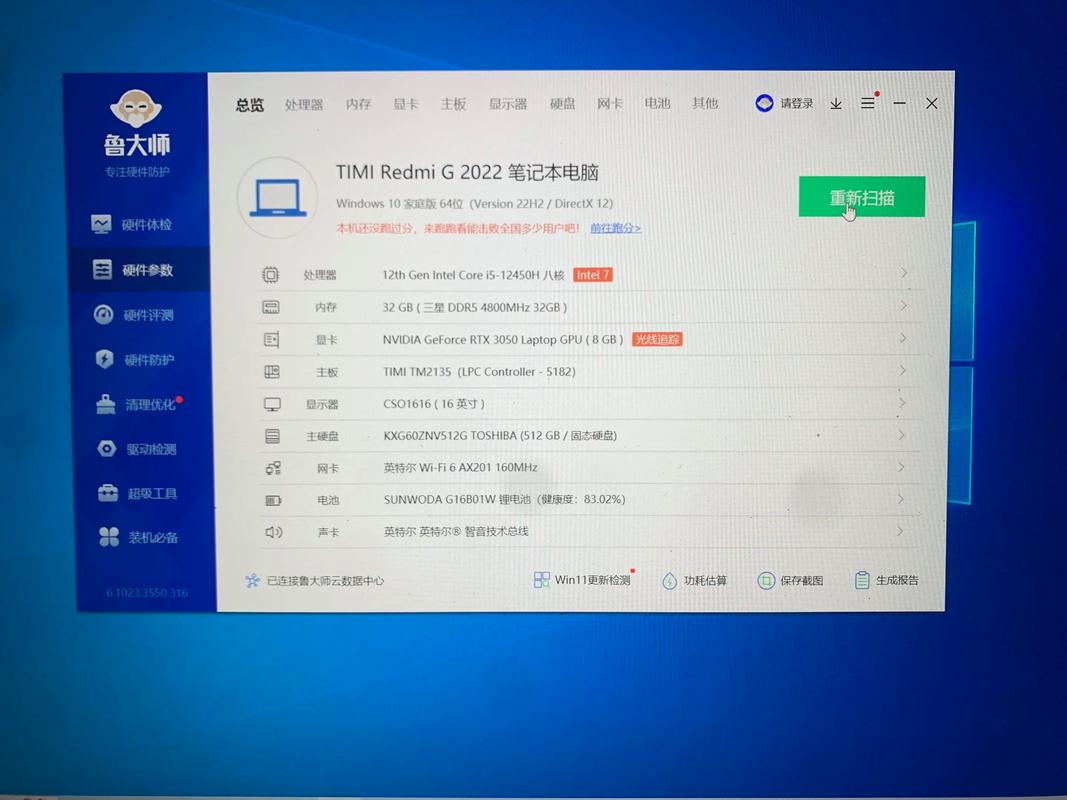This screenshot has height=800, width=1067.
Task: Switch to the 显卡 graphics tab
Action: click(405, 104)
